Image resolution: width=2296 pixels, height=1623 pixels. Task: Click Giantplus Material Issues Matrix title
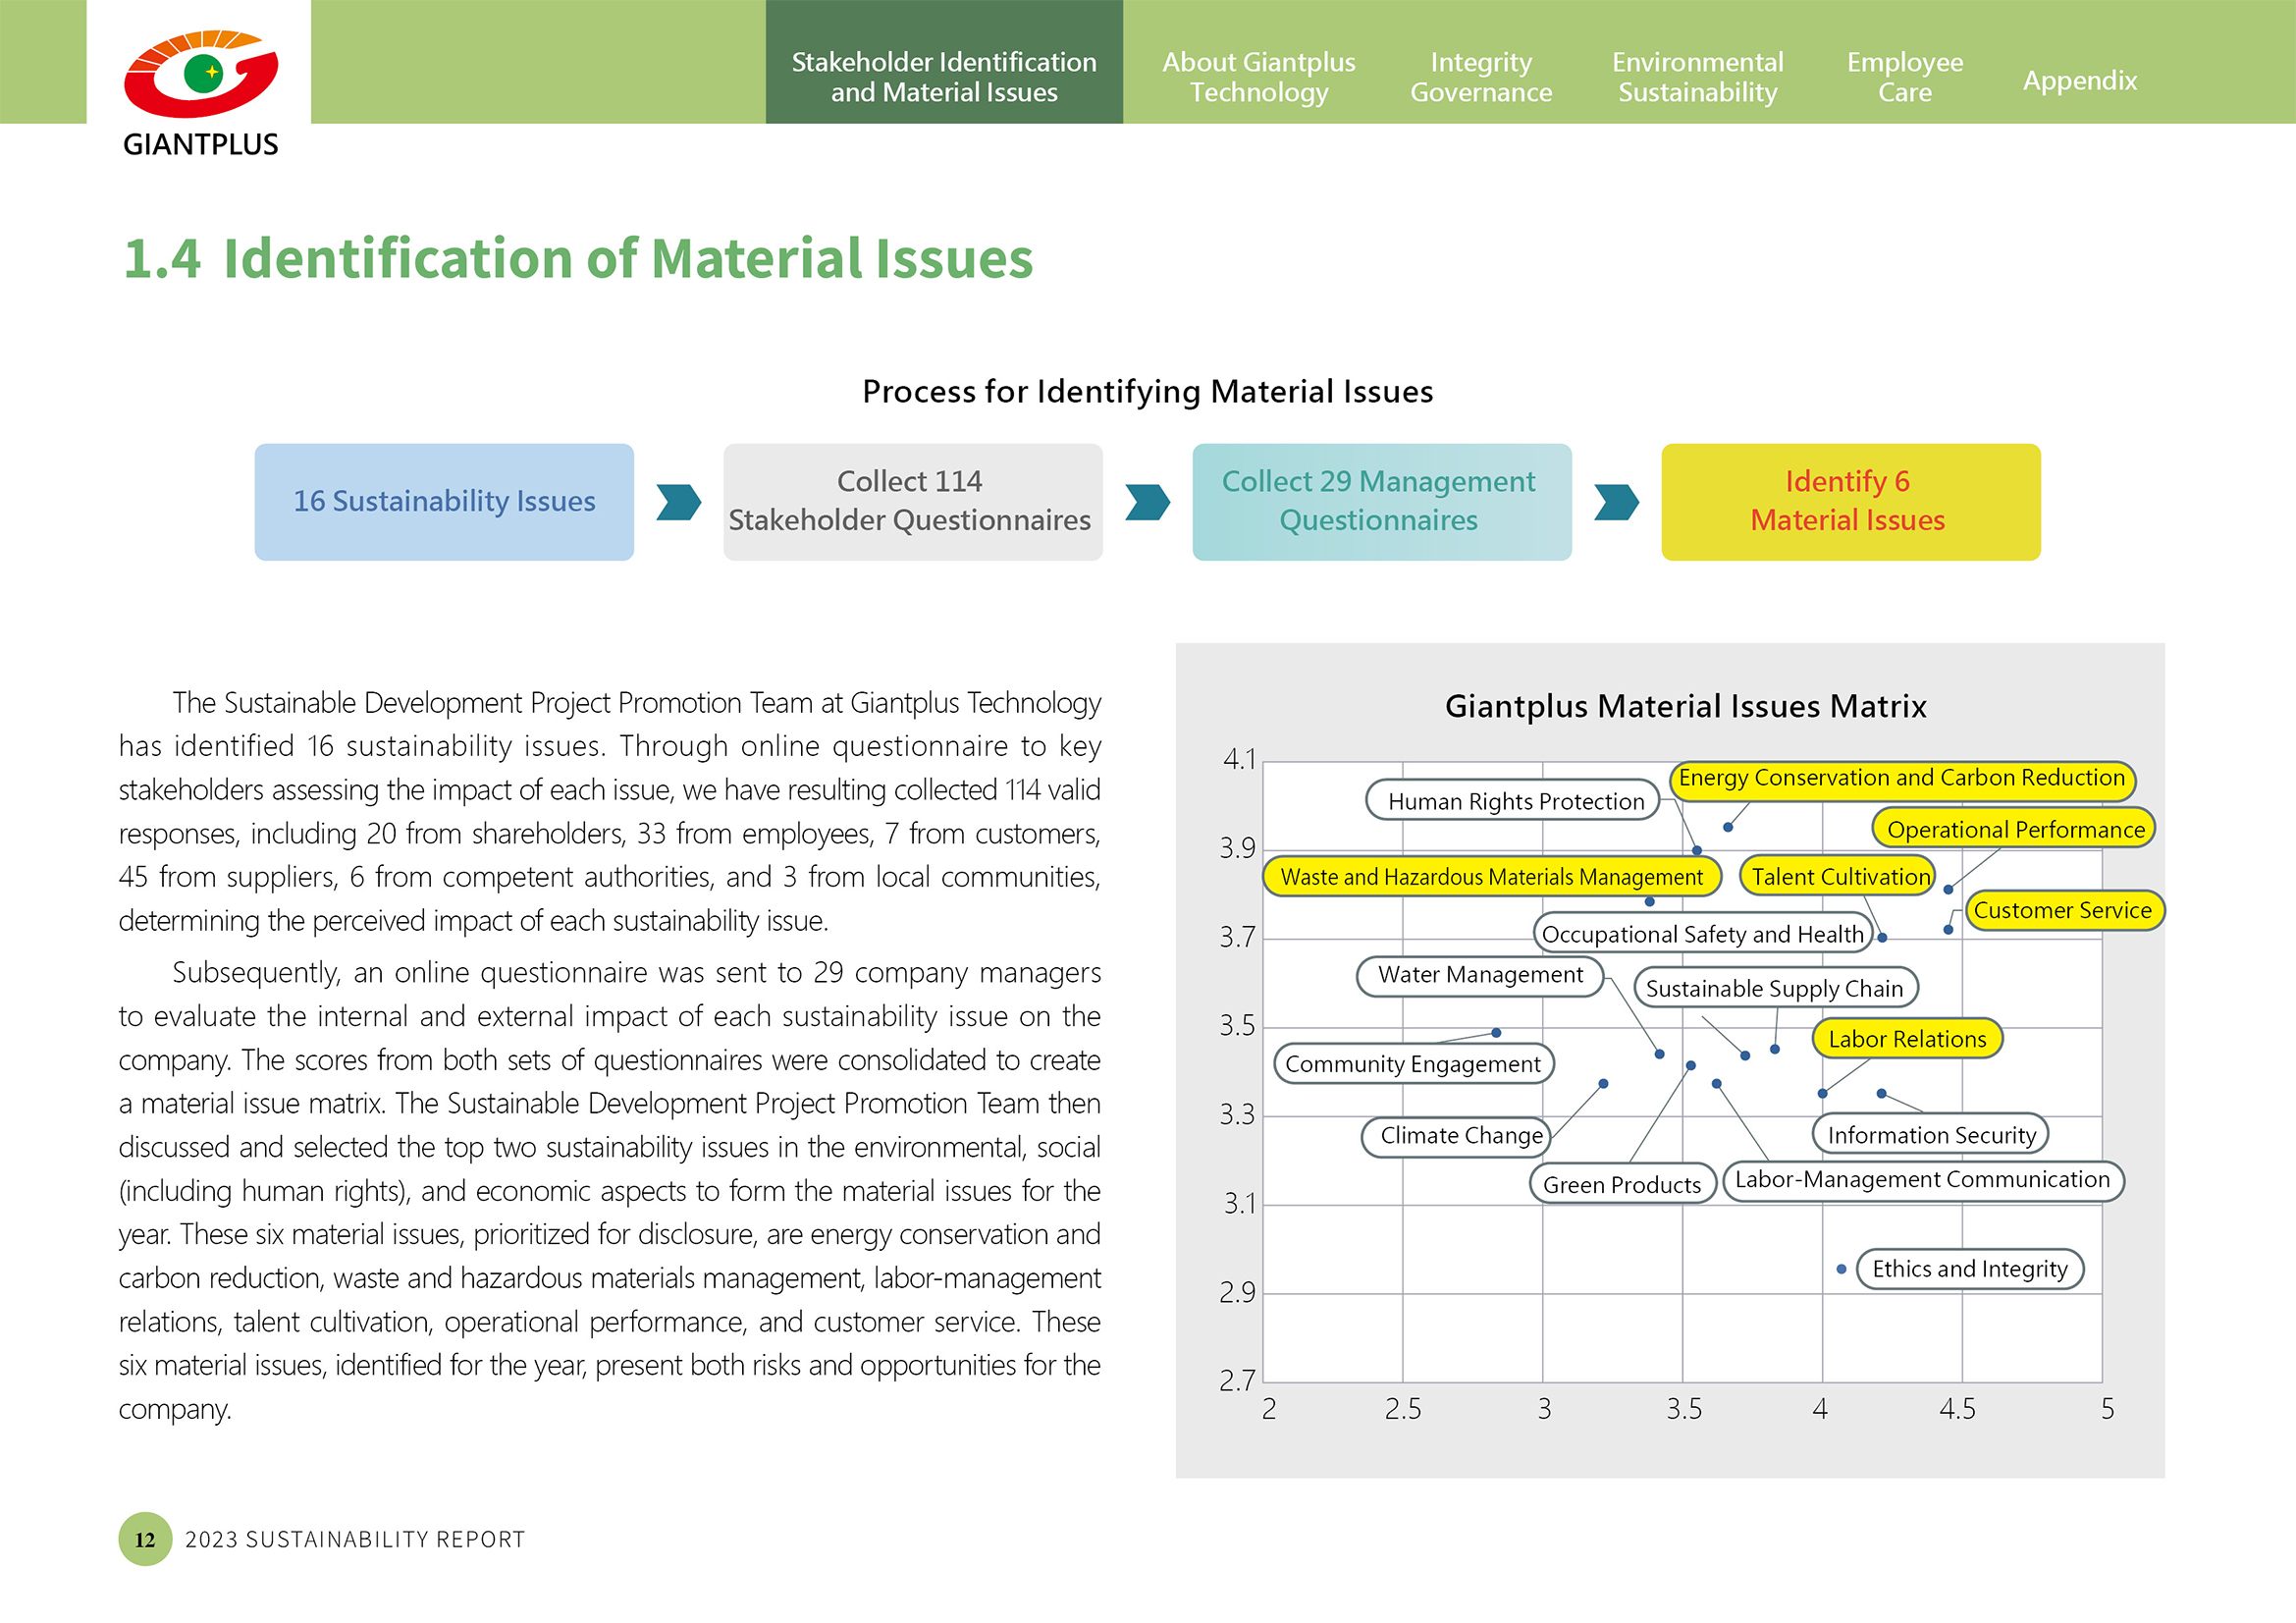click(x=1685, y=706)
